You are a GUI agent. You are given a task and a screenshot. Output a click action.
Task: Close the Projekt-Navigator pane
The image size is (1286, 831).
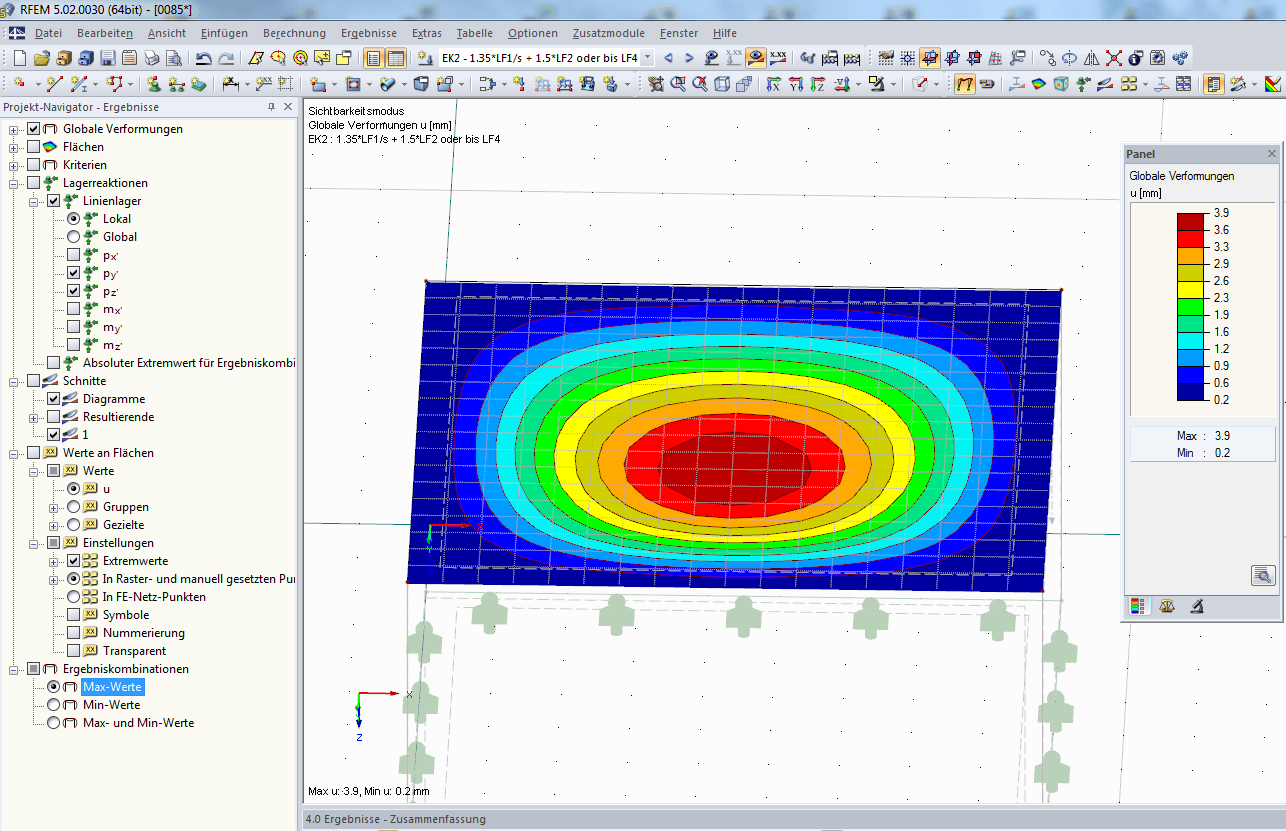pyautogui.click(x=288, y=107)
